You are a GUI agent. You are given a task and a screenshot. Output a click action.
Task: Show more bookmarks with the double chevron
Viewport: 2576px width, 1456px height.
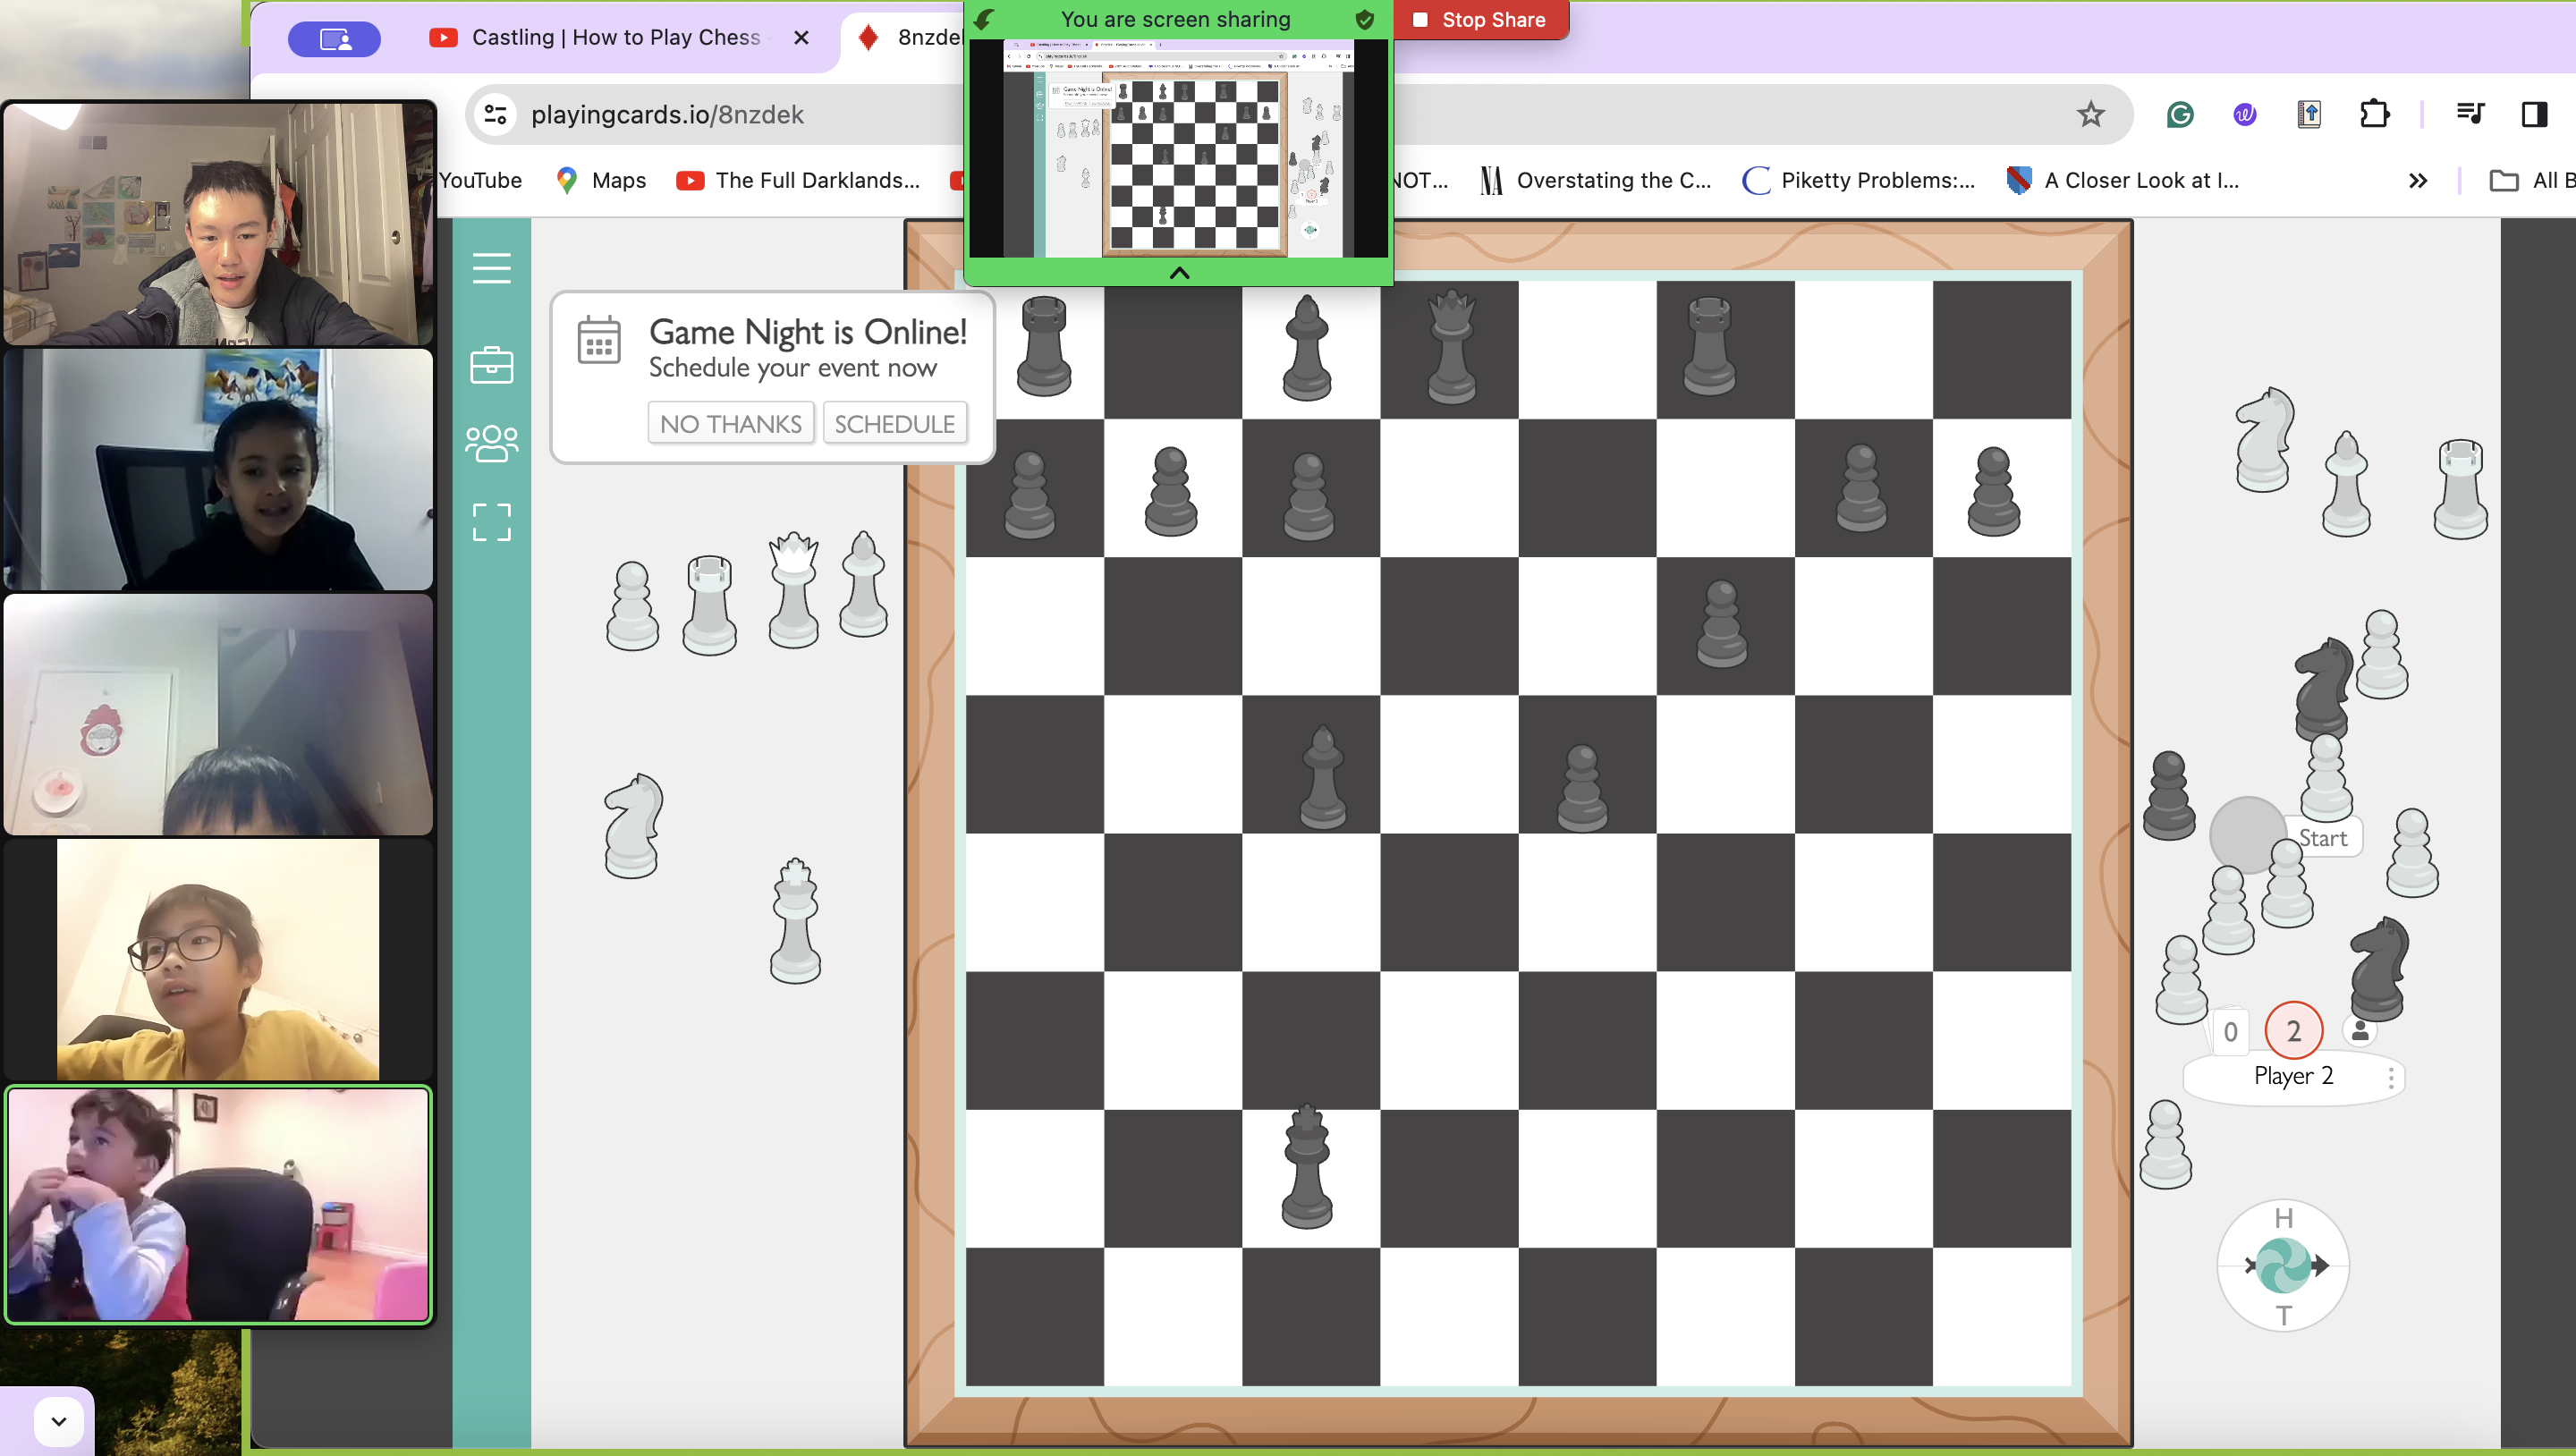point(2417,181)
